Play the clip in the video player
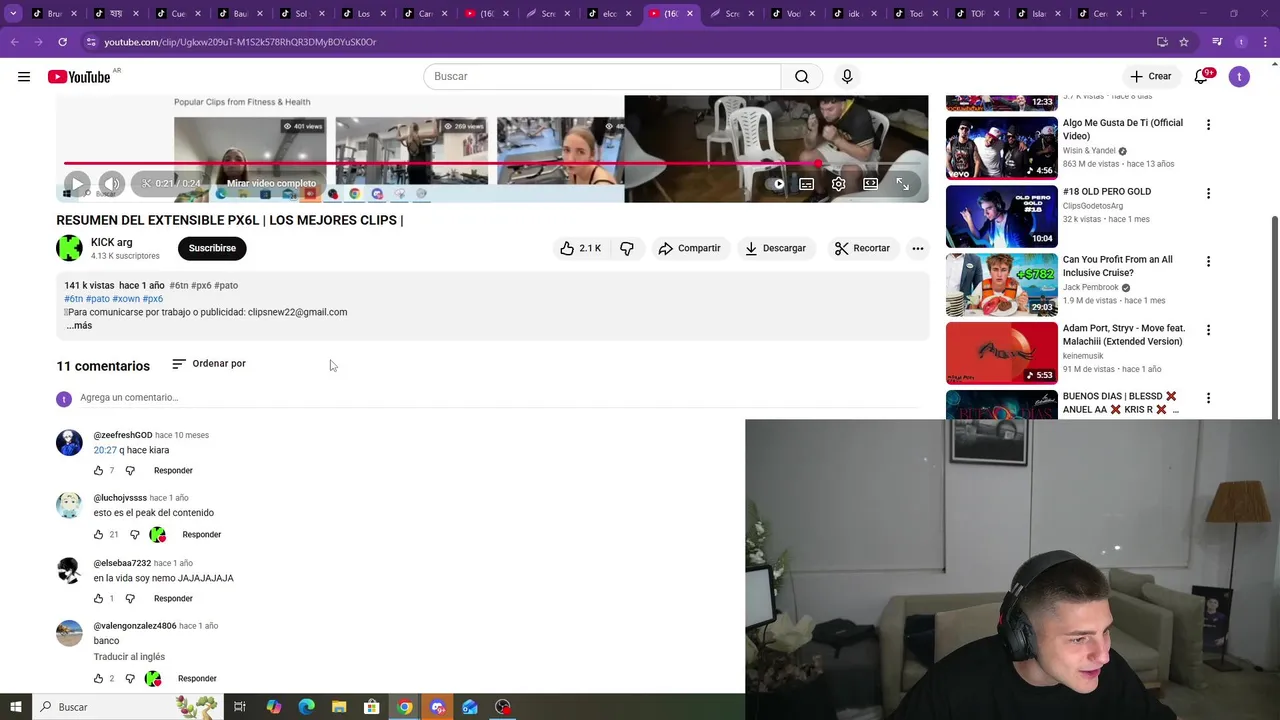Screen dimensions: 1280x720 coord(77,184)
